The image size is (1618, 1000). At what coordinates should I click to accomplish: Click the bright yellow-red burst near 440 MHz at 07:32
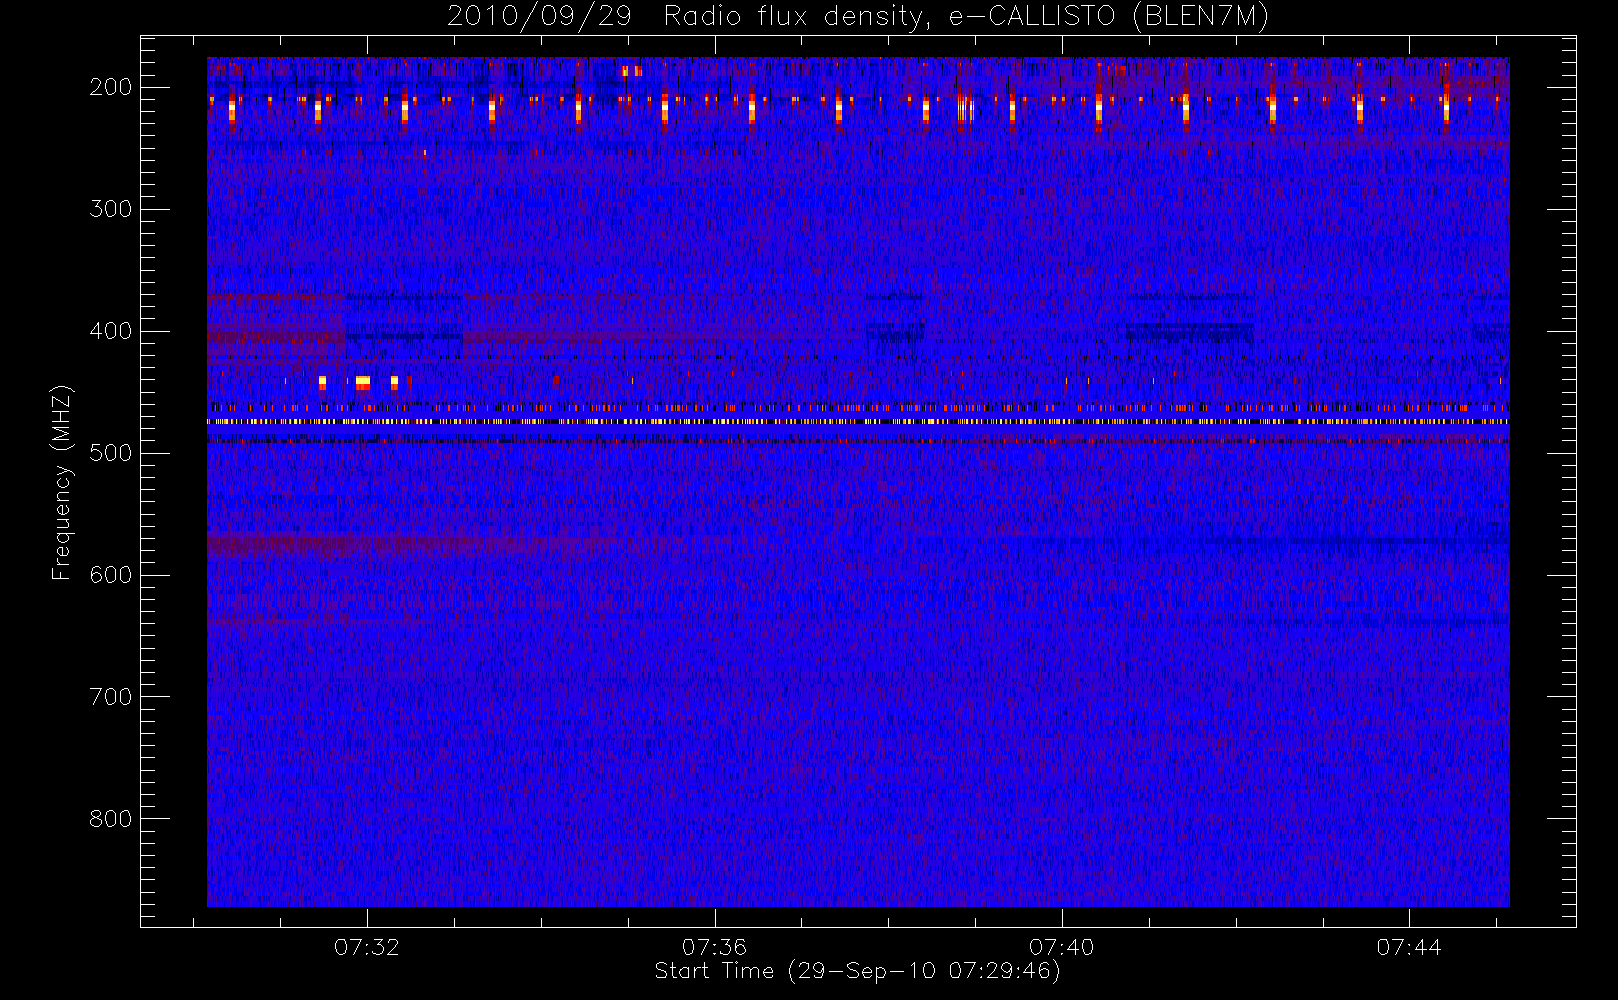(363, 382)
